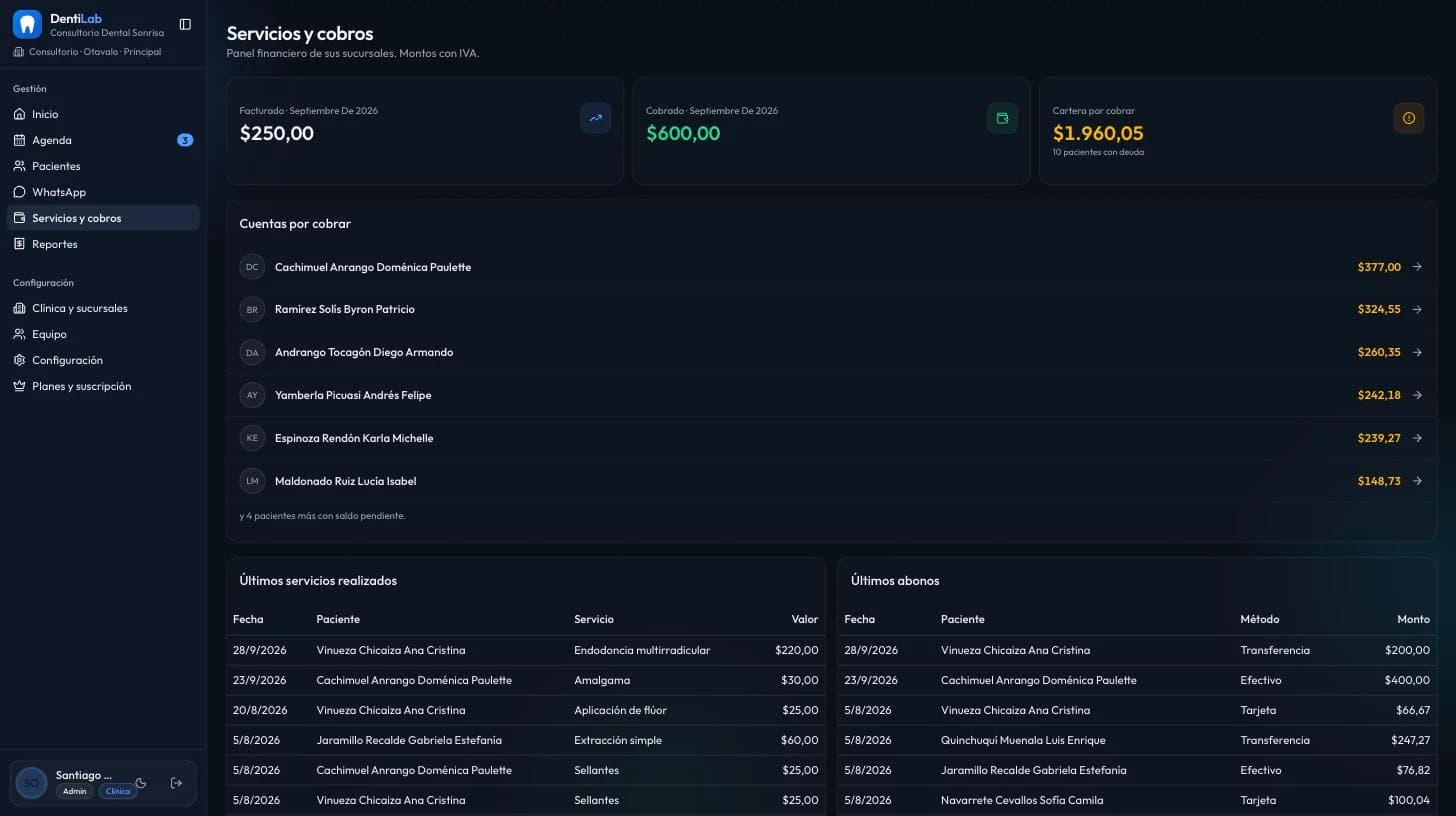This screenshot has height=816, width=1456.
Task: Click the $148,73 pending amount
Action: pyautogui.click(x=1379, y=481)
